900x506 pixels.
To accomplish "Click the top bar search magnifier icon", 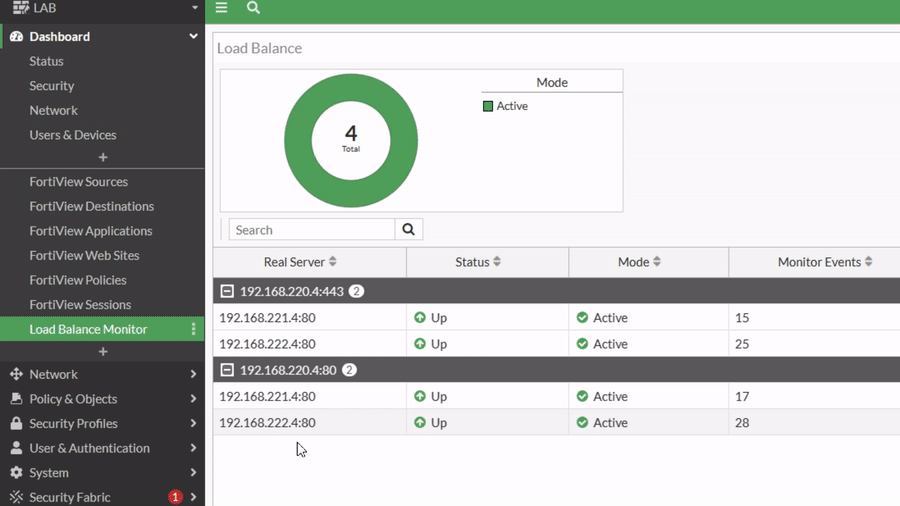I will [253, 7].
